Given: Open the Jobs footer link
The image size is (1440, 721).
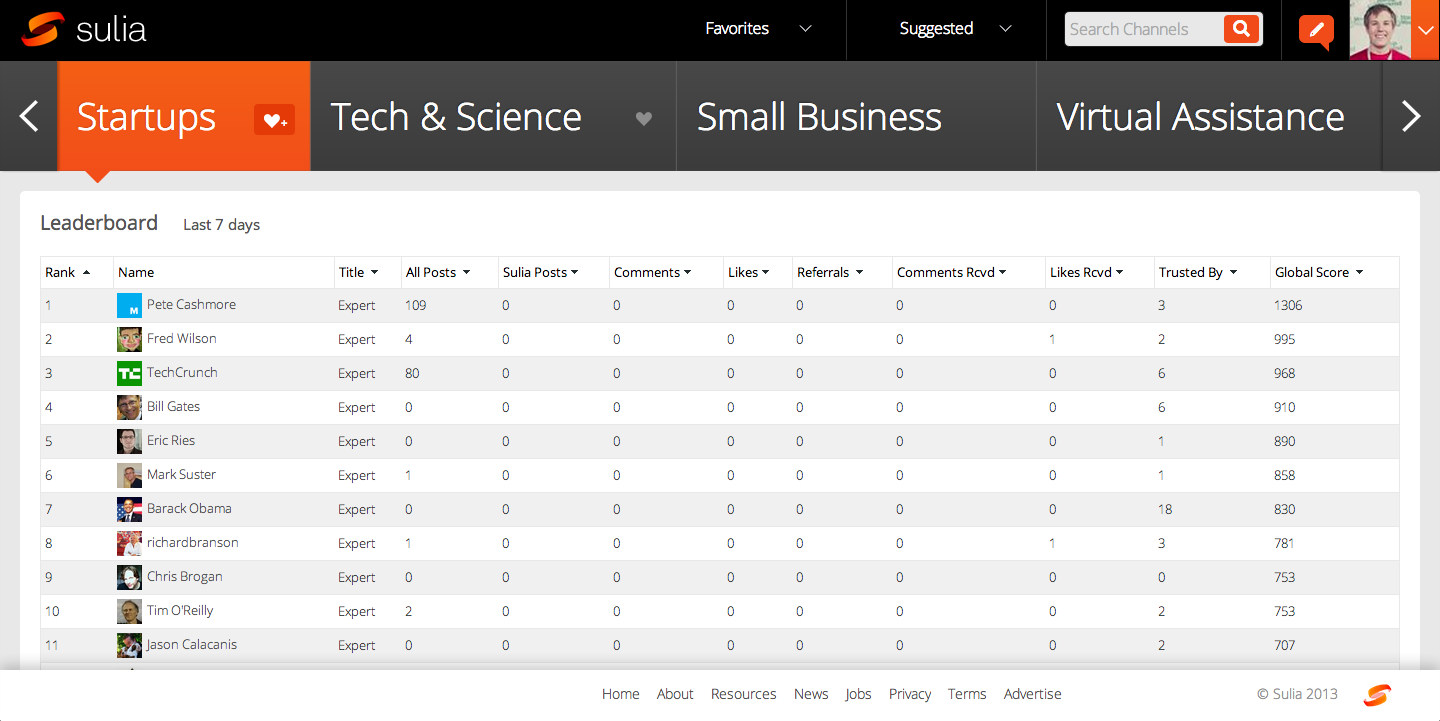Looking at the screenshot, I should 858,694.
